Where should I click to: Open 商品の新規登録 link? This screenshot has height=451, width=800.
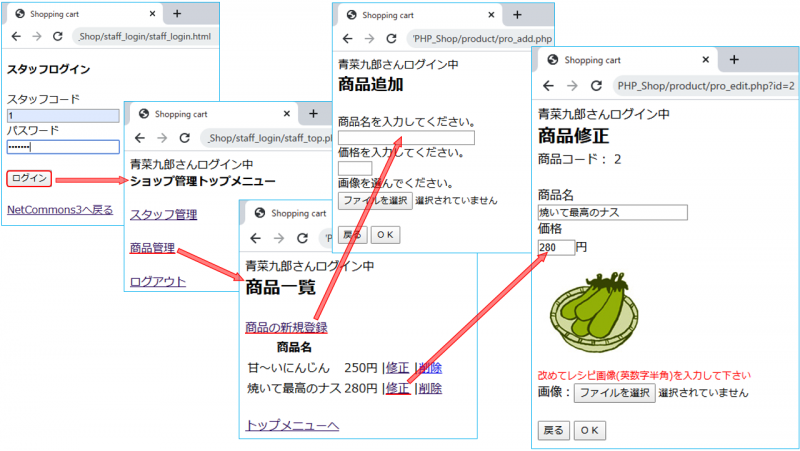[x=286, y=328]
